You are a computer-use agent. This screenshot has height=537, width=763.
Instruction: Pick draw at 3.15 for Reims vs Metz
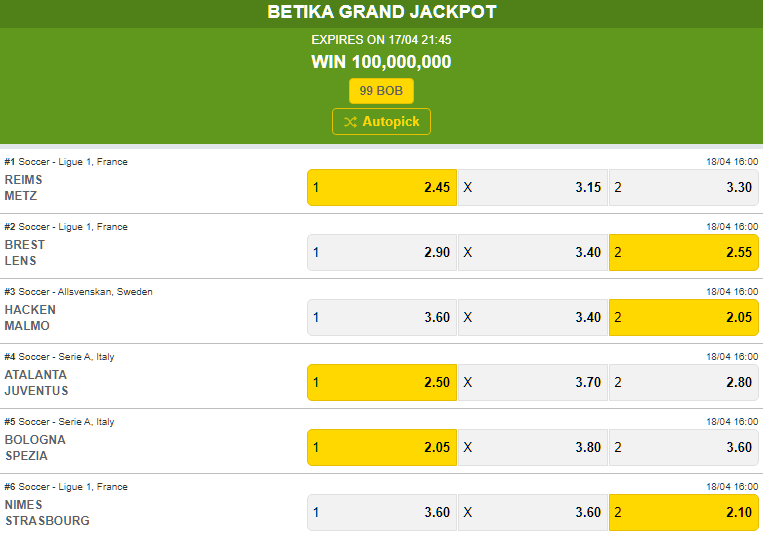coord(532,187)
